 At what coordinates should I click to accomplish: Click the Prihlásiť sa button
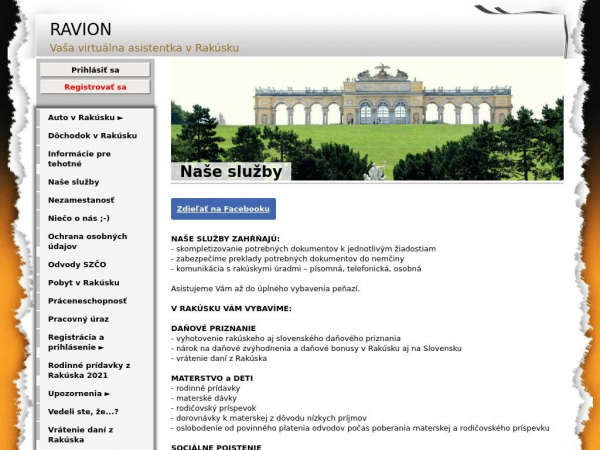(x=95, y=70)
